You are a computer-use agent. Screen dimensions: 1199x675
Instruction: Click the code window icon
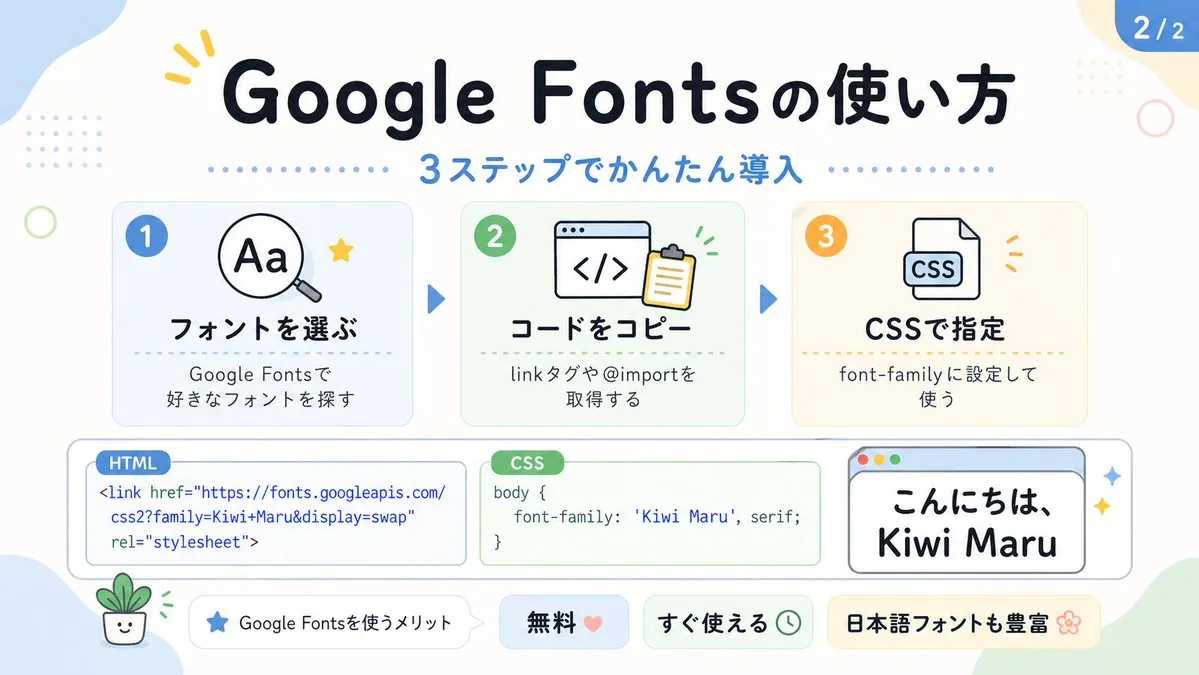point(602,261)
